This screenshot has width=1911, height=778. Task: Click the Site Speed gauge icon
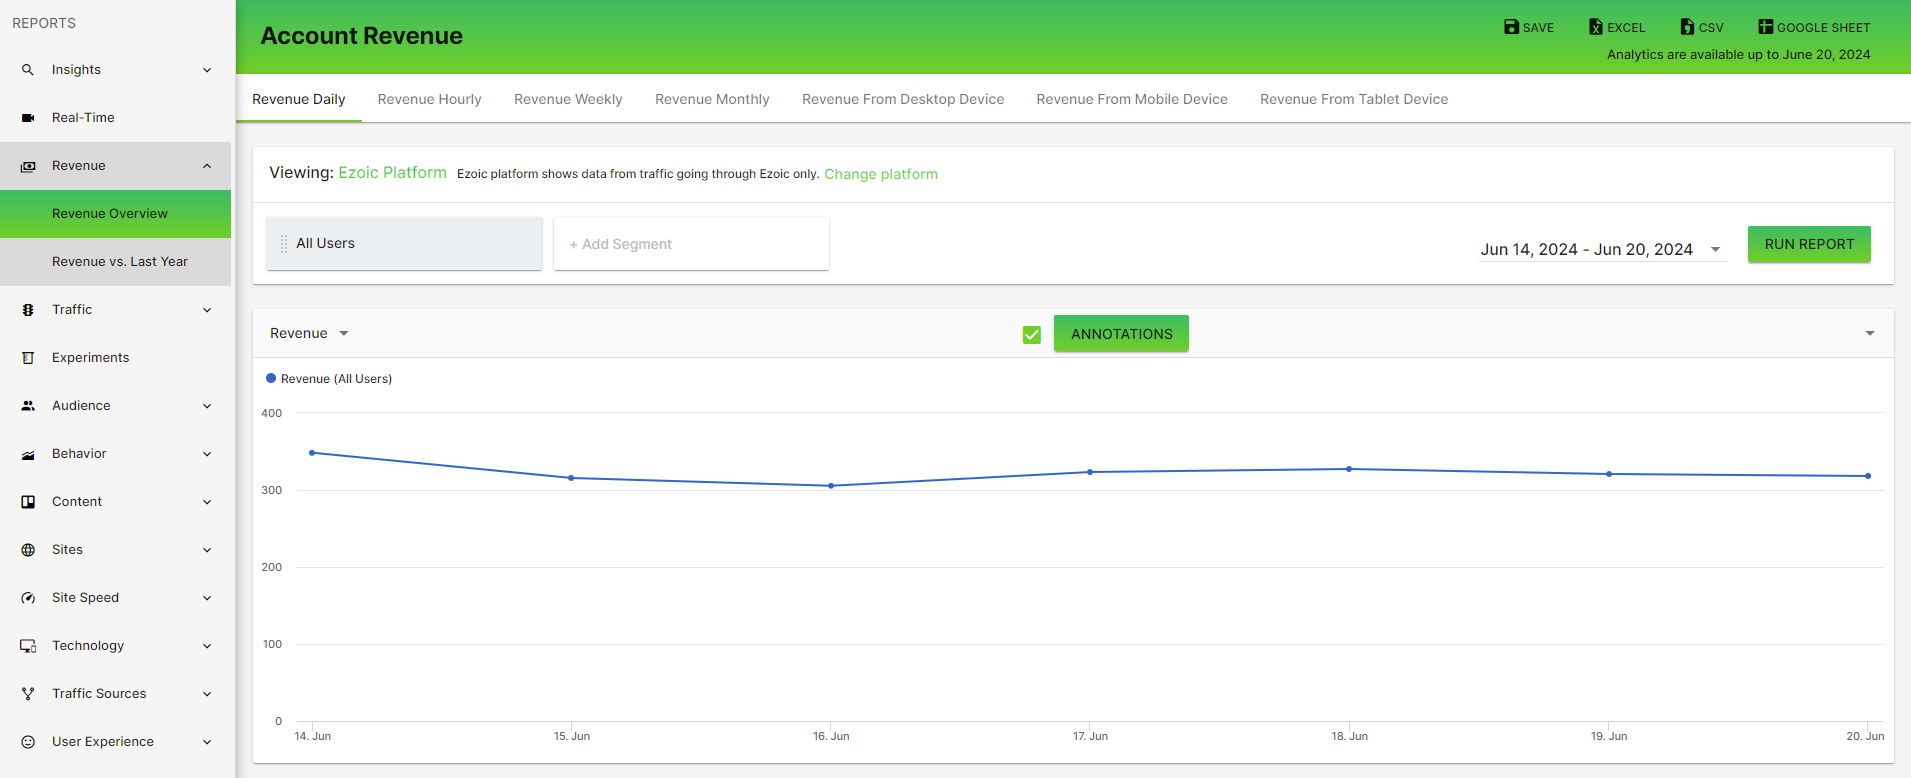pos(28,598)
